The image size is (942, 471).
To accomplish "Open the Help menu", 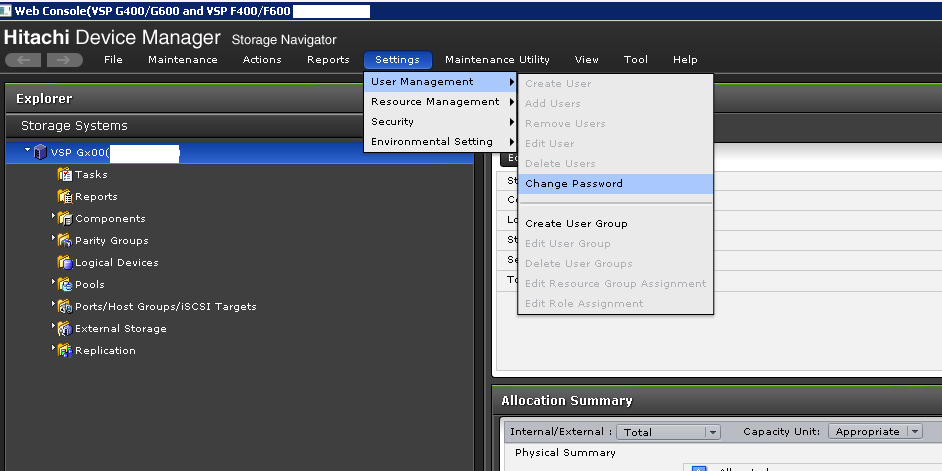I will tap(685, 59).
